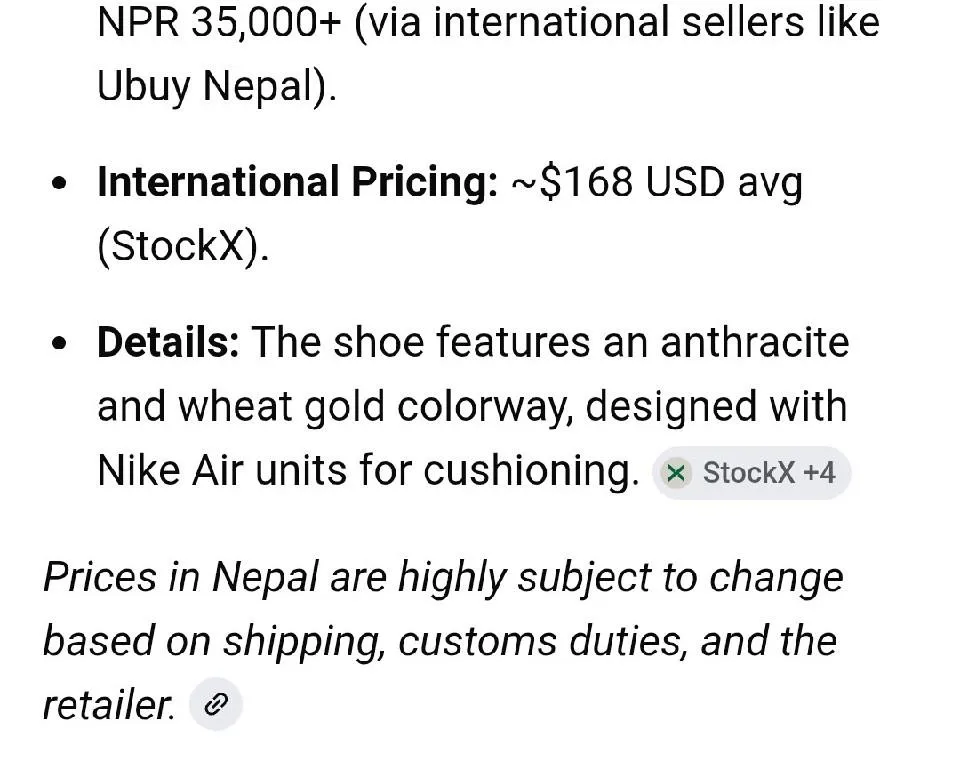Open the StockX +4 sources chip
The width and height of the screenshot is (960, 768).
coord(752,473)
